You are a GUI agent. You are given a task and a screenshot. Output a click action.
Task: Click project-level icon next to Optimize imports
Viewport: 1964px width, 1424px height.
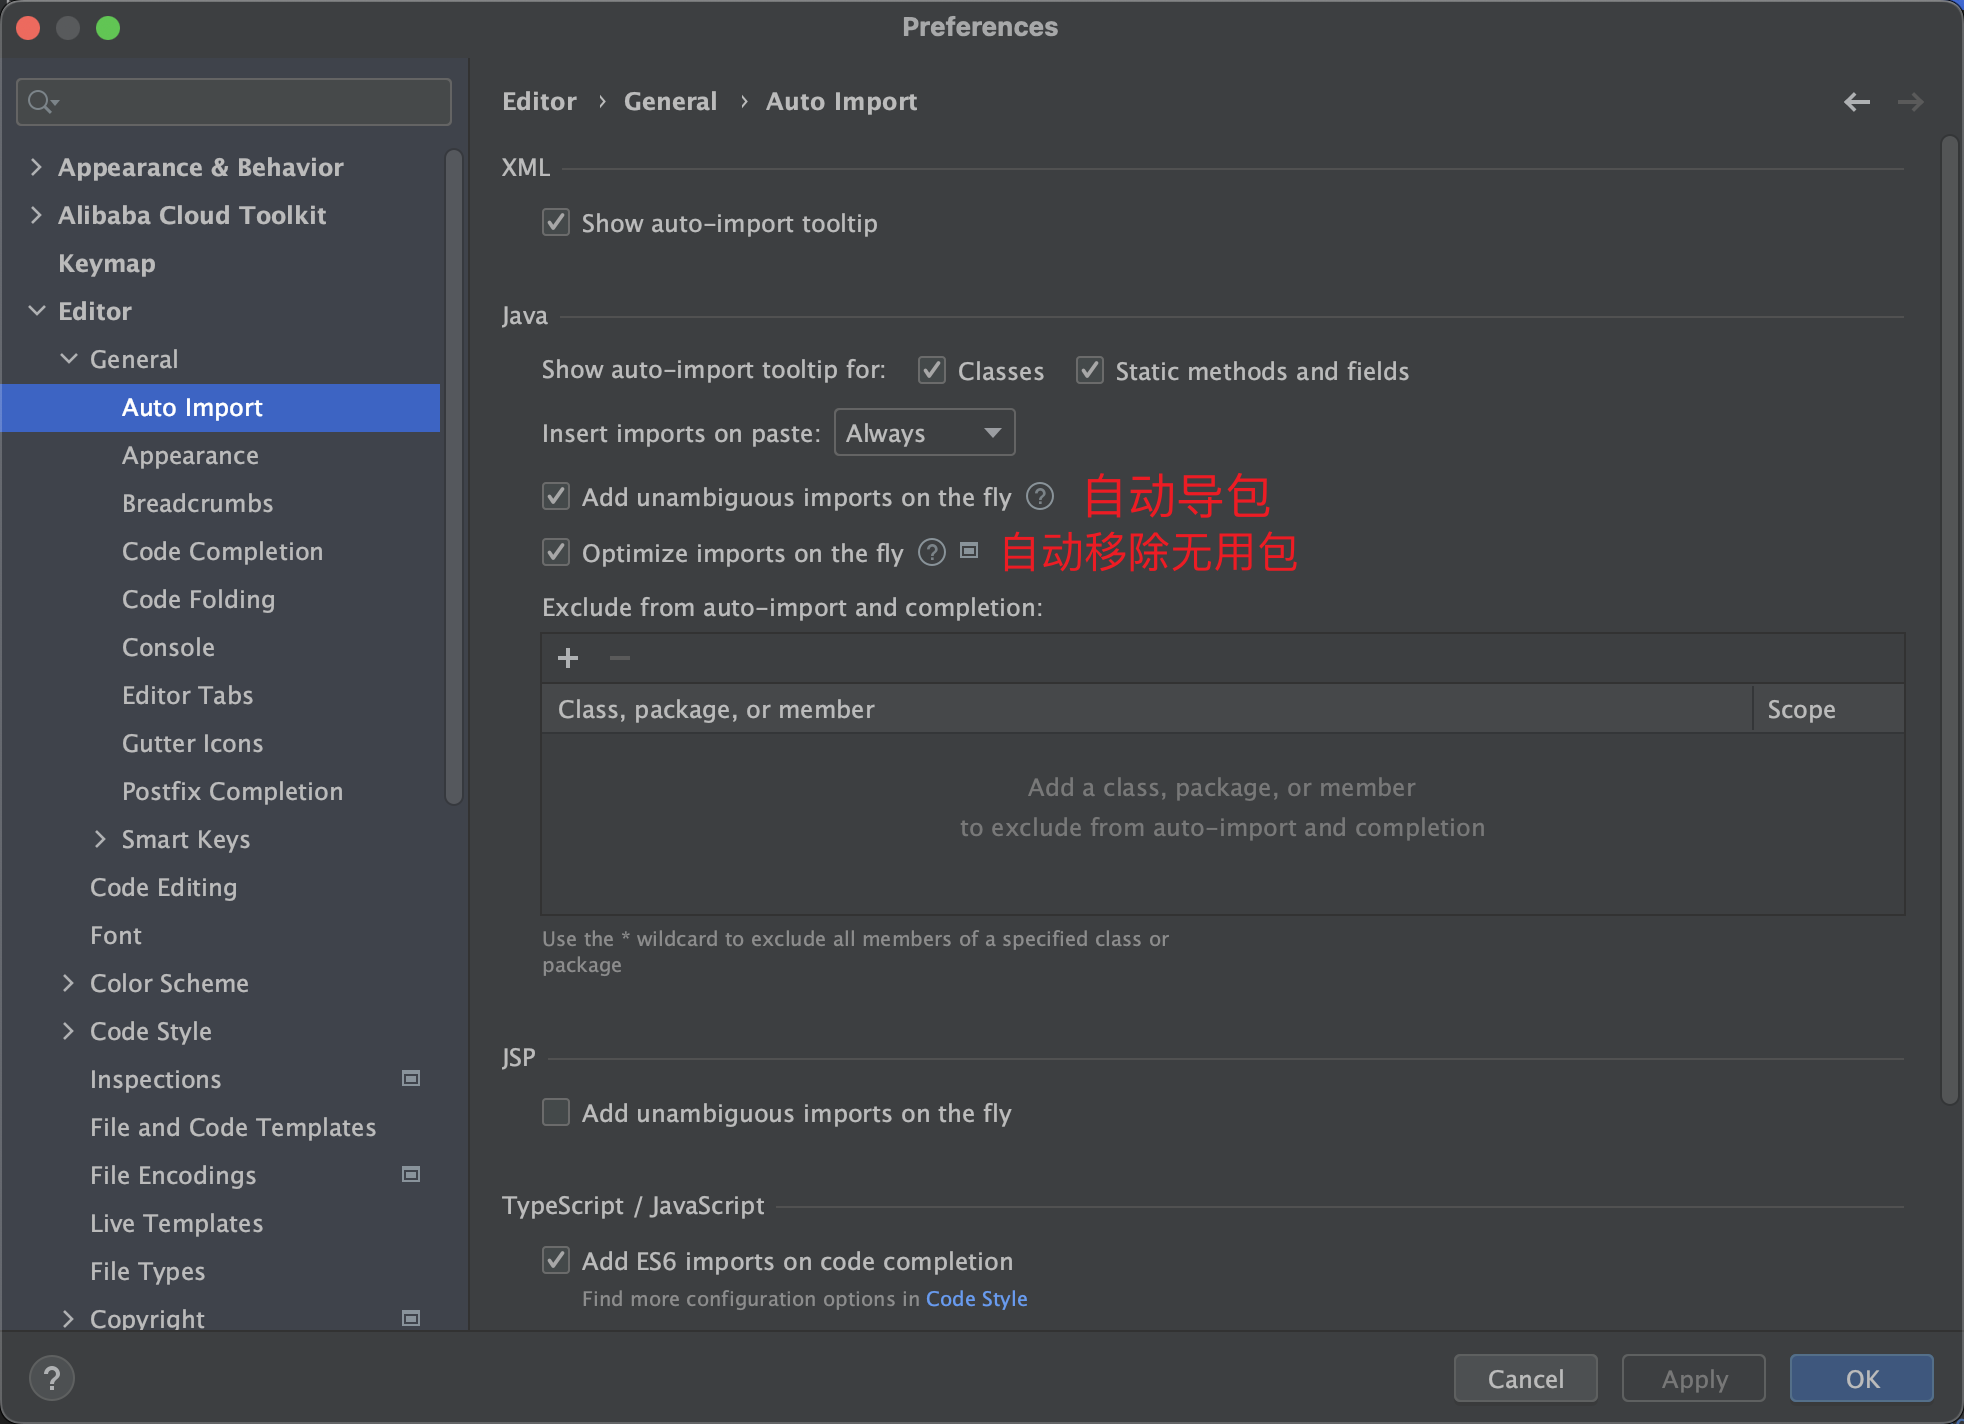coord(968,550)
